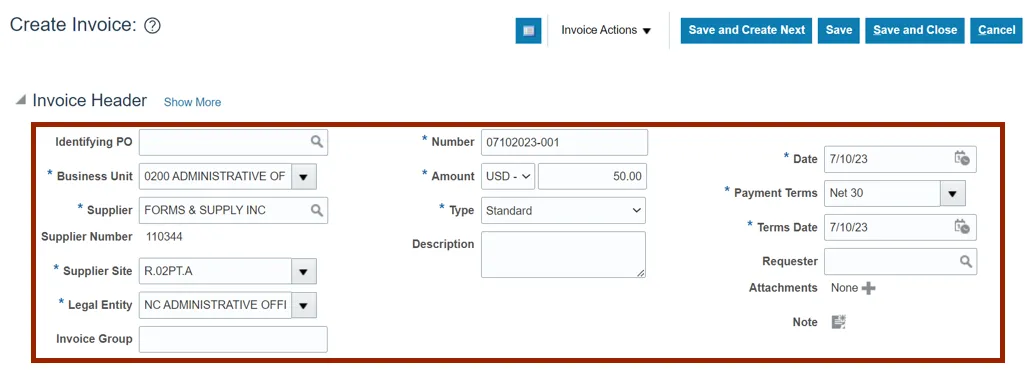Focus the Description text area
1029x381 pixels.
pyautogui.click(x=563, y=254)
